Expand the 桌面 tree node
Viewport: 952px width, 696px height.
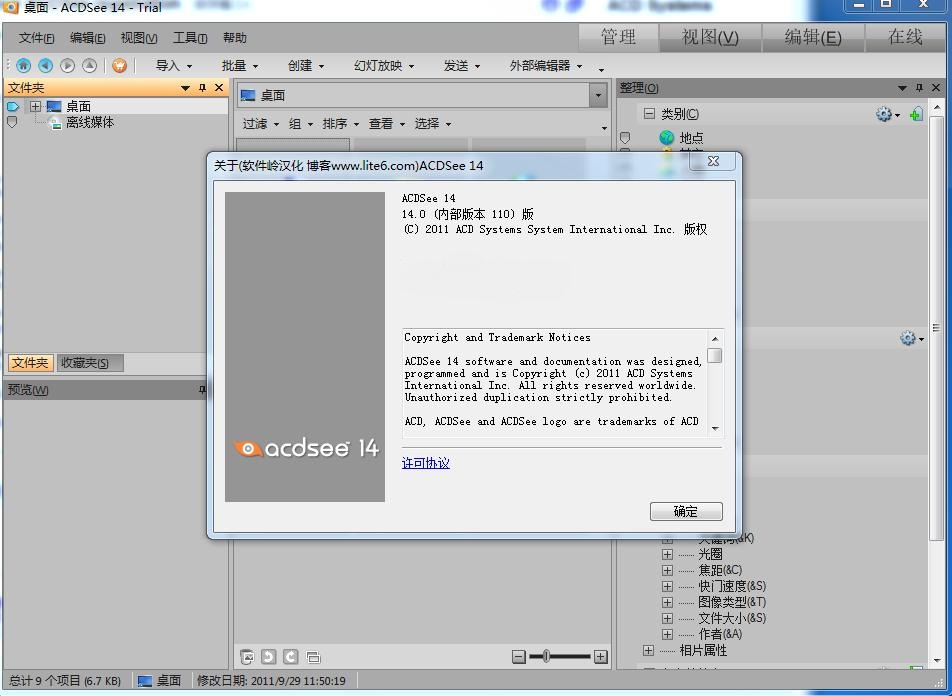click(36, 106)
